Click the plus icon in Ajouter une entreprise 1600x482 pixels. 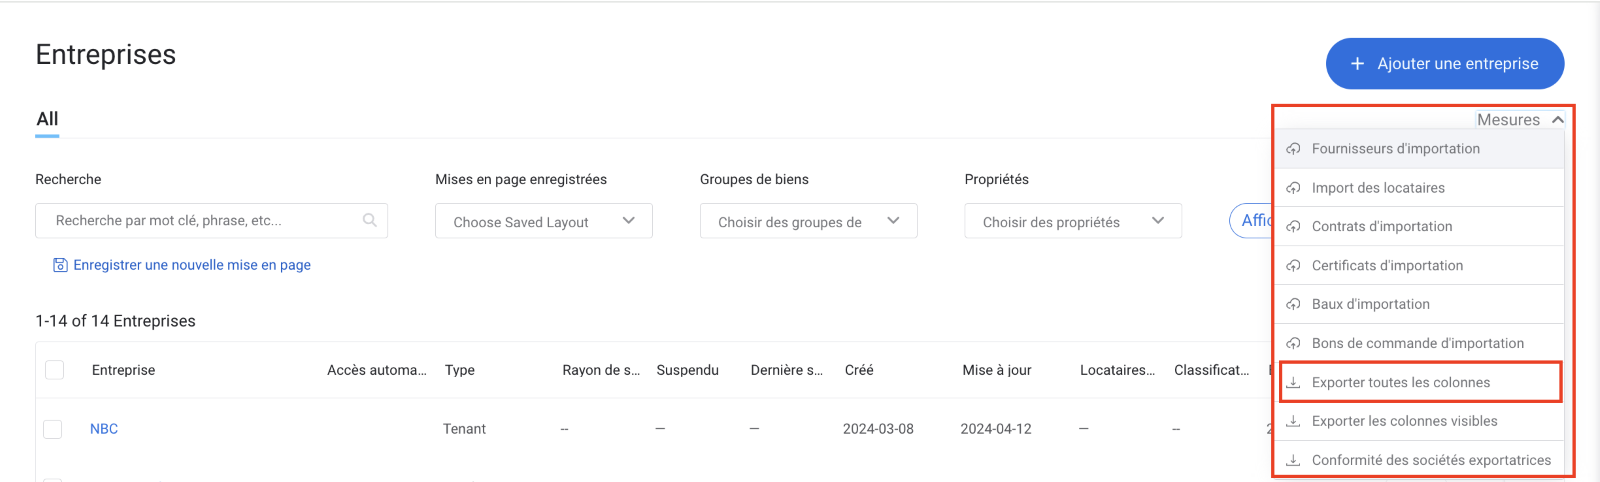coord(1357,63)
